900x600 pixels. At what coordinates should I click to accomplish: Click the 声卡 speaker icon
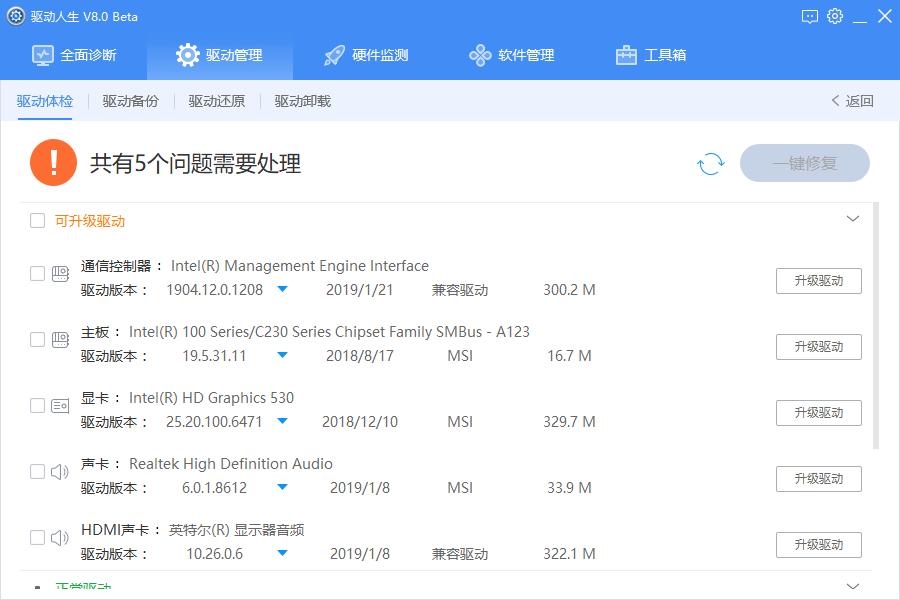click(57, 469)
